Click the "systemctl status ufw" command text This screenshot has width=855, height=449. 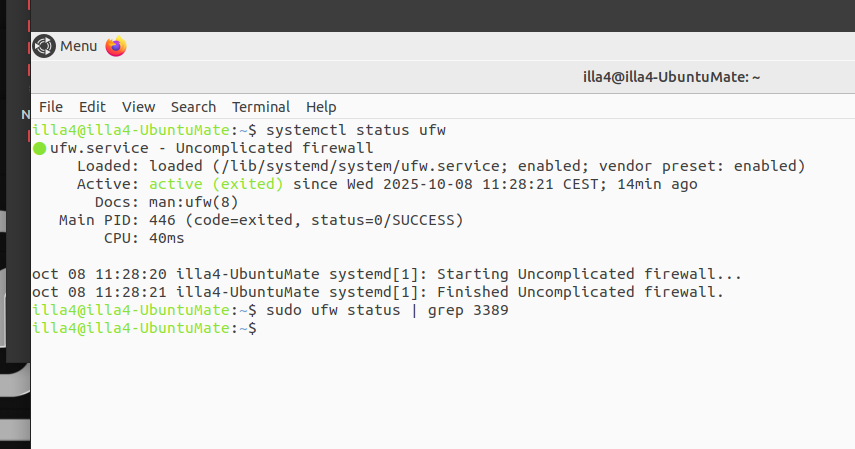coord(355,130)
